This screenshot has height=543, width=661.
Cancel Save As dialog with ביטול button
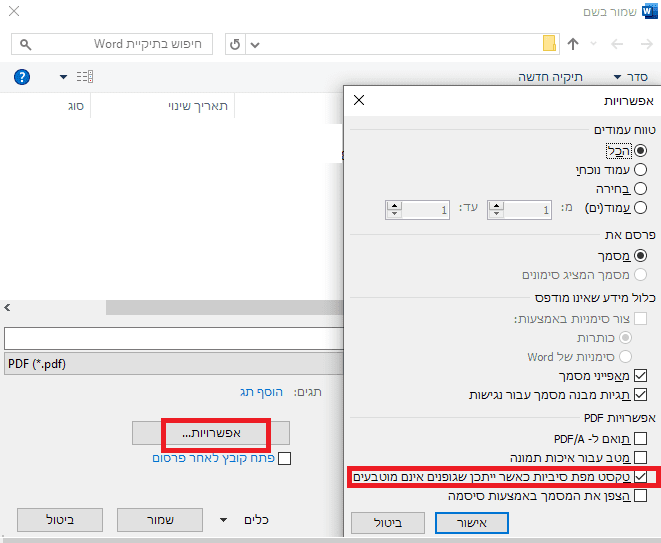tap(60, 520)
